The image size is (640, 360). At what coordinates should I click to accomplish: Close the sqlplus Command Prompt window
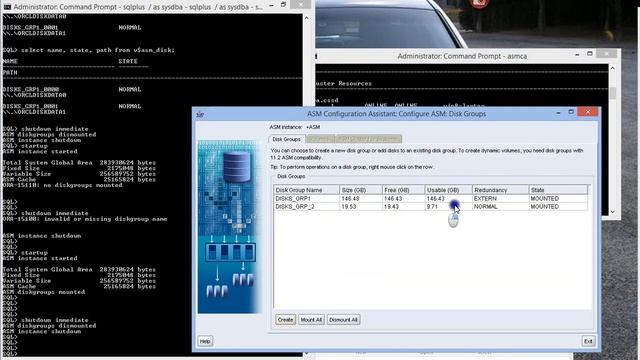301,5
